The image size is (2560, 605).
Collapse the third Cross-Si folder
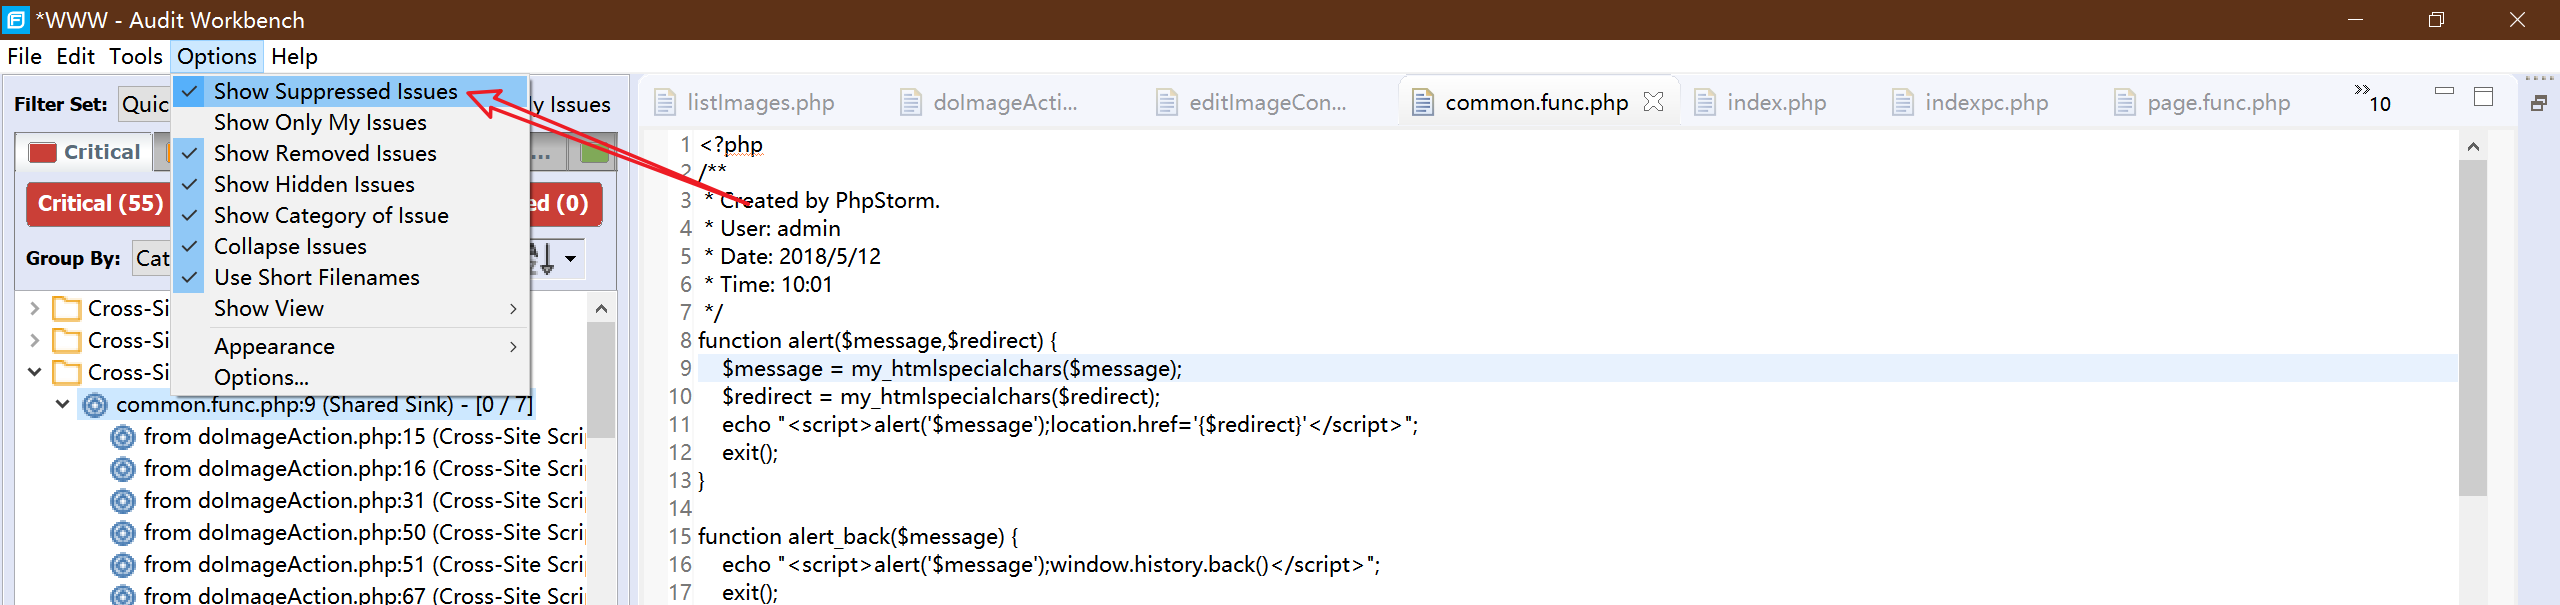click(x=35, y=372)
